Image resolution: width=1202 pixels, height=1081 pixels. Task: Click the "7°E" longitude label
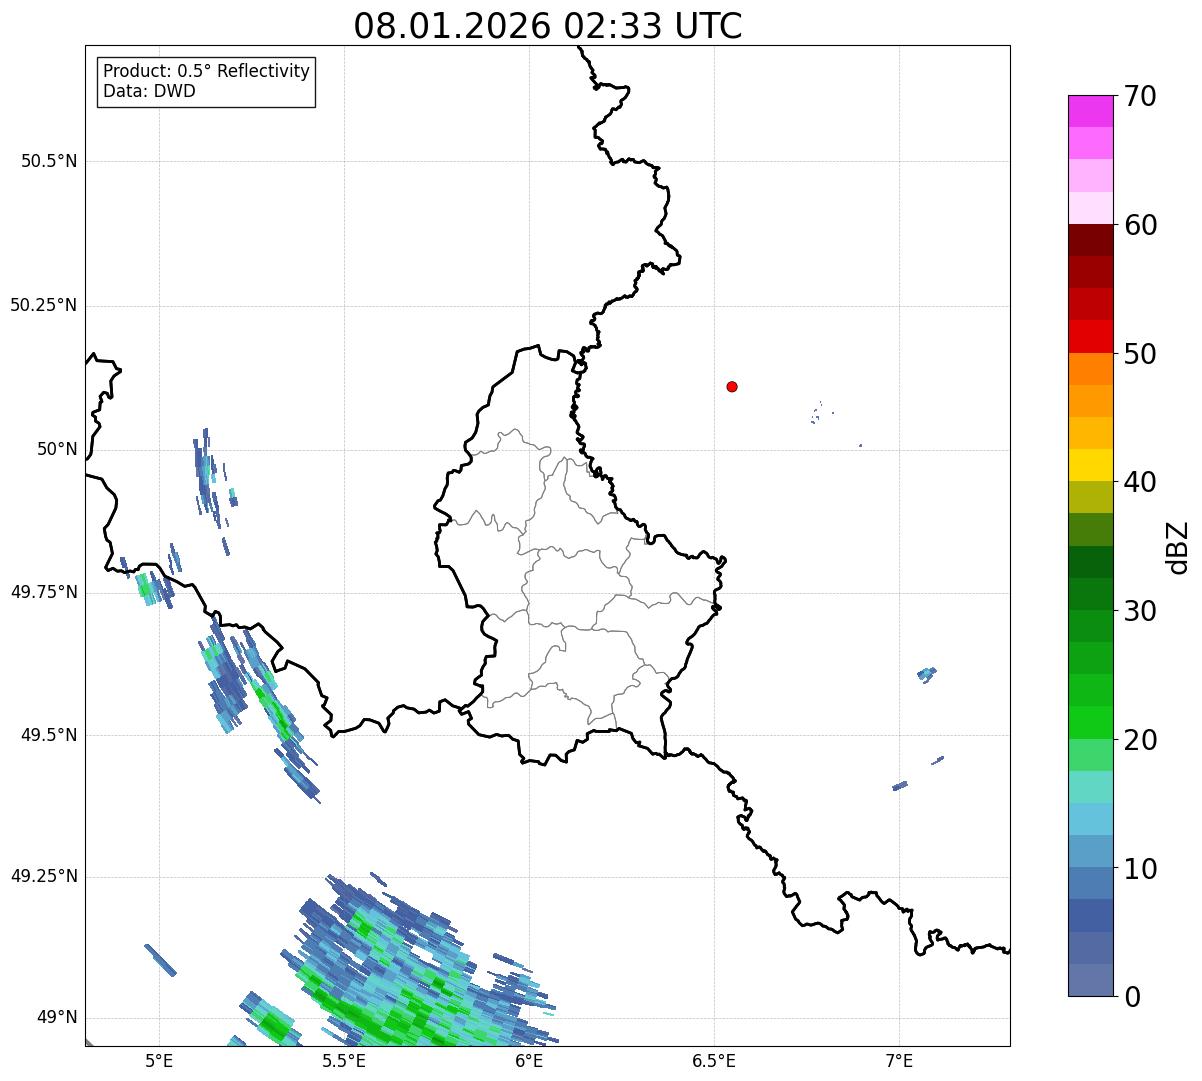(899, 1060)
